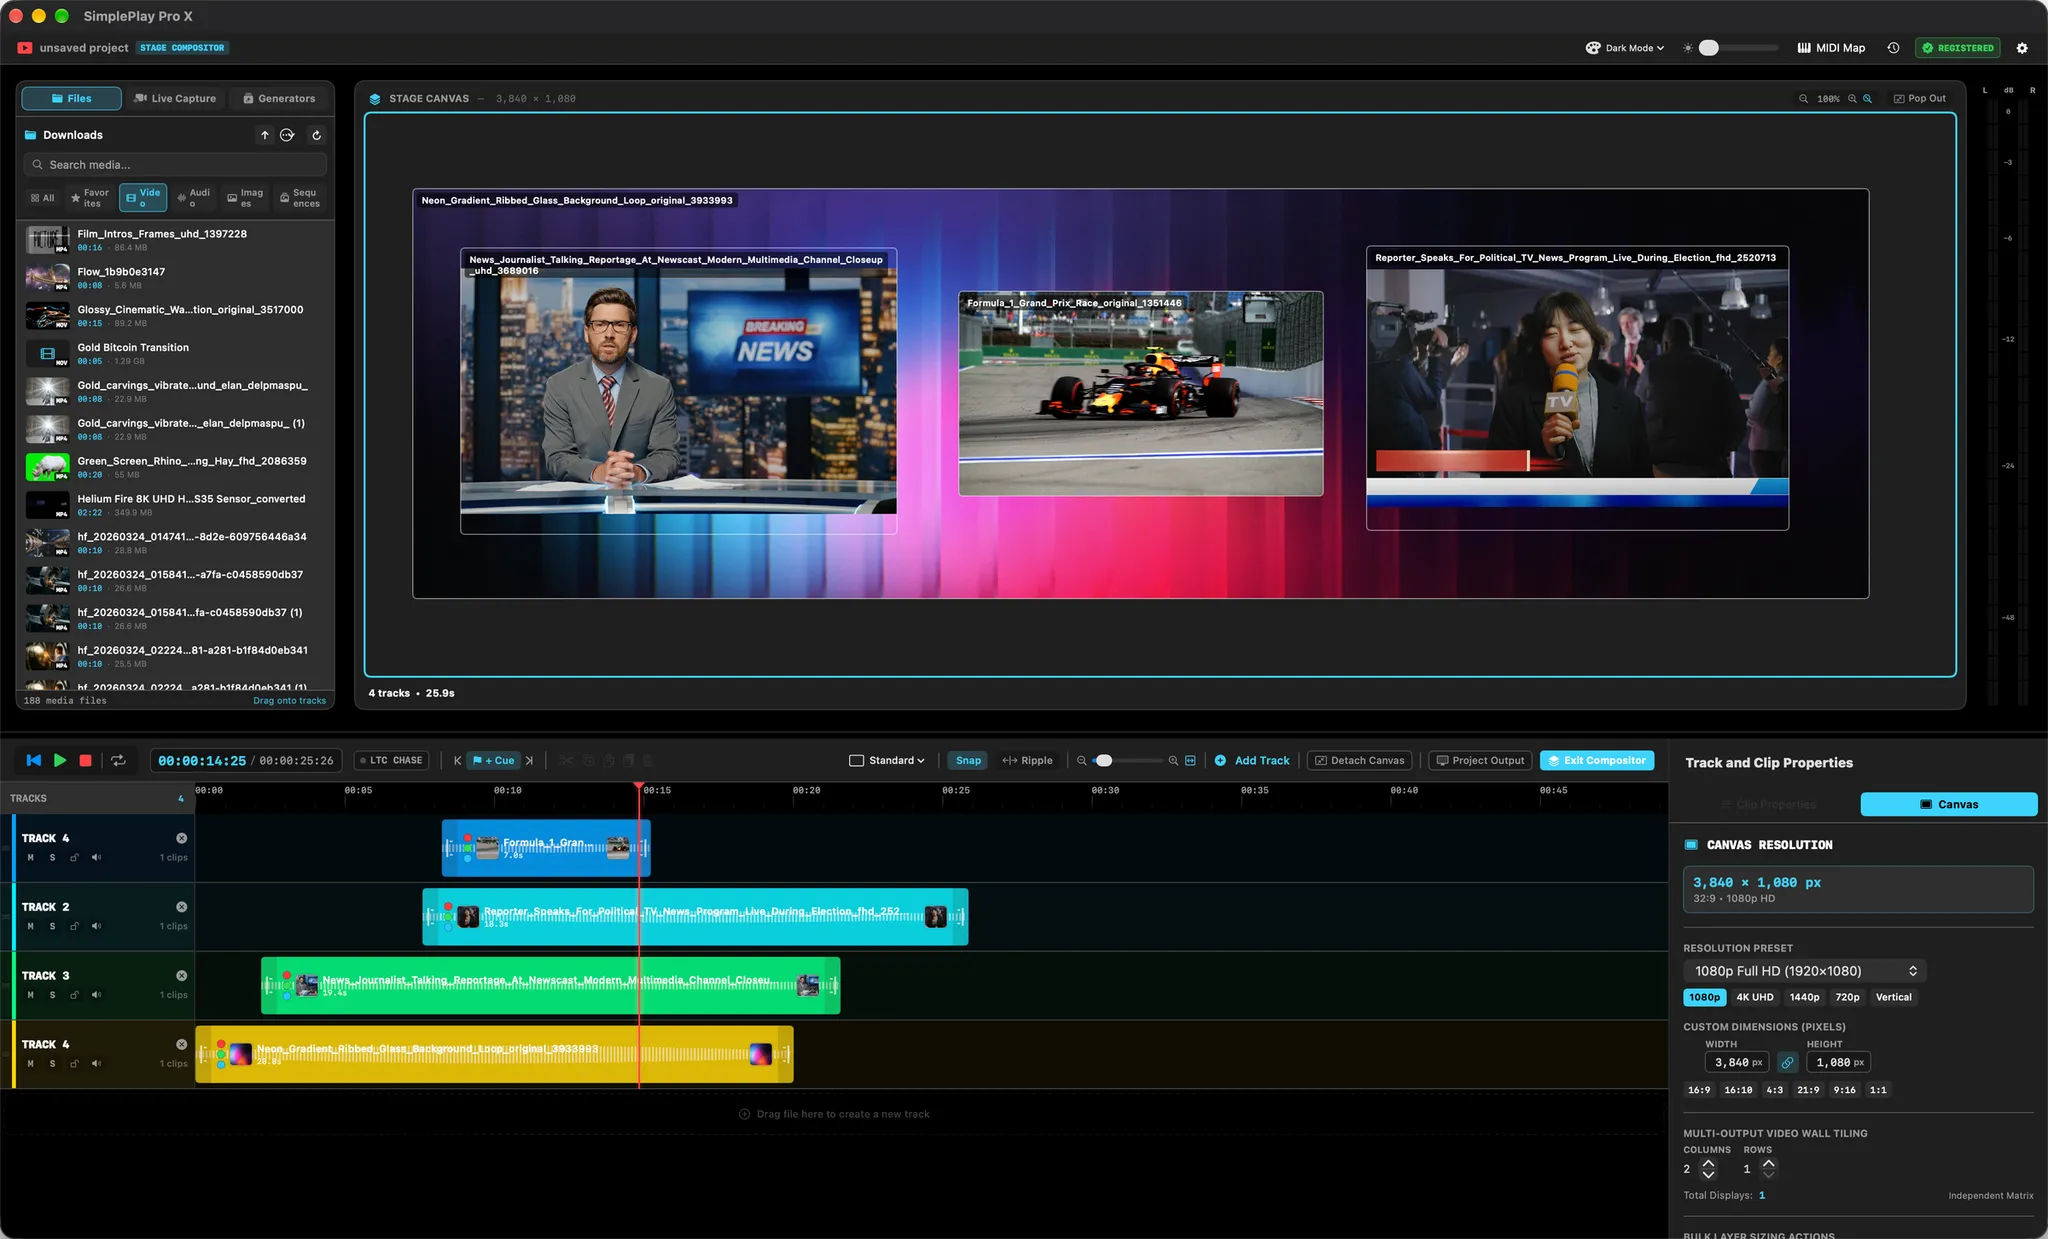Enable Ripple editing mode
Image resolution: width=2048 pixels, height=1239 pixels.
click(1027, 760)
